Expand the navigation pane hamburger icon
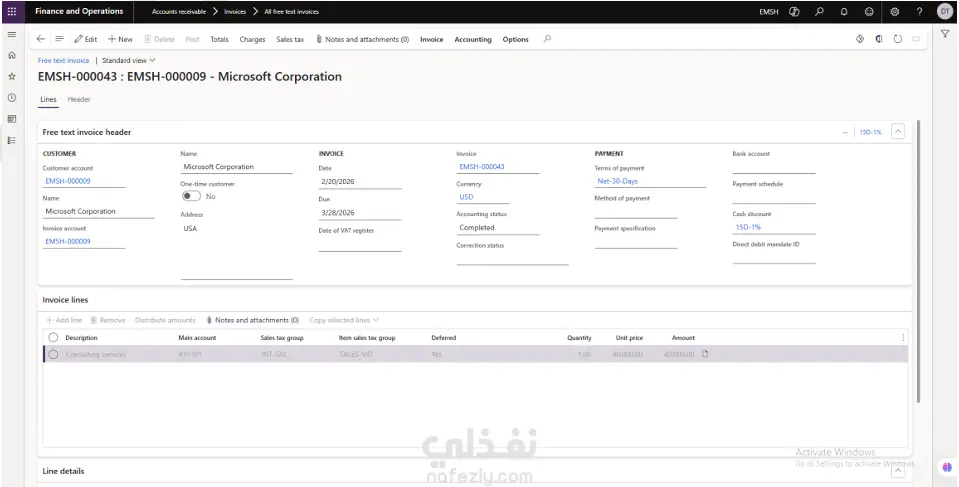This screenshot has height=487, width=959. pyautogui.click(x=12, y=34)
